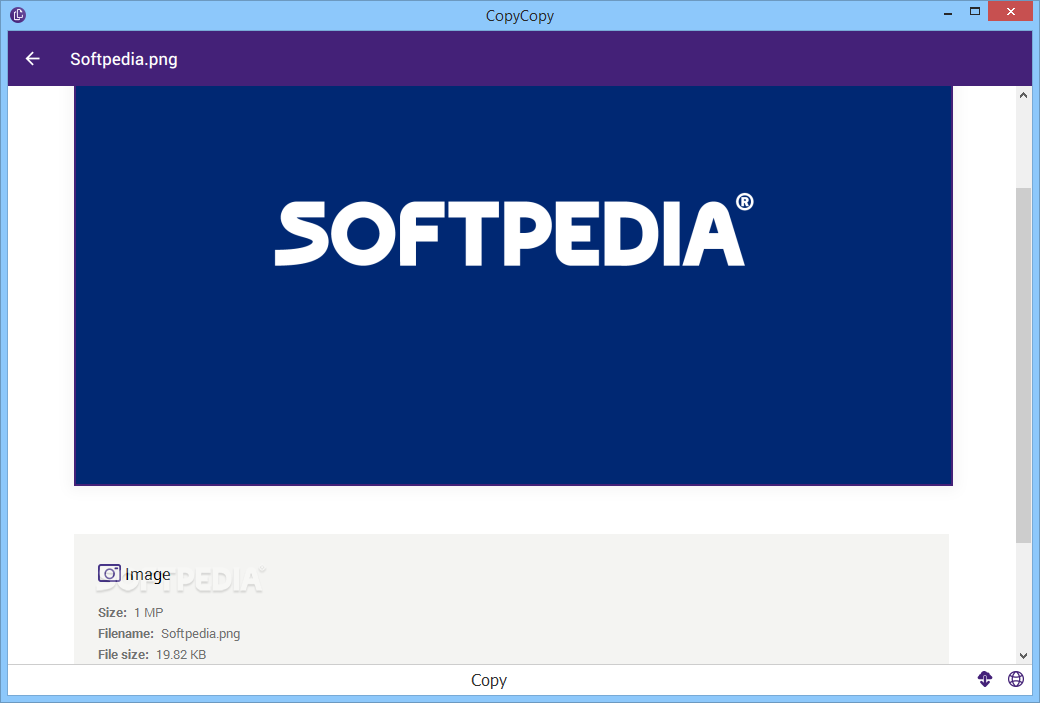Screen dimensions: 1040x703
Task: Go back using the left arrow
Action: 32,59
